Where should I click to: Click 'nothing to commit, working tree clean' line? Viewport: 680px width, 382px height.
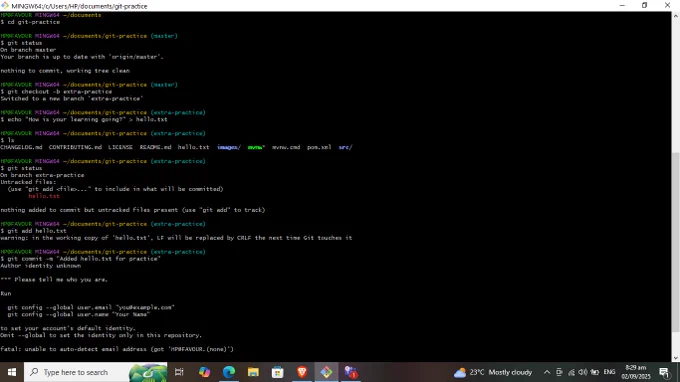coord(65,71)
